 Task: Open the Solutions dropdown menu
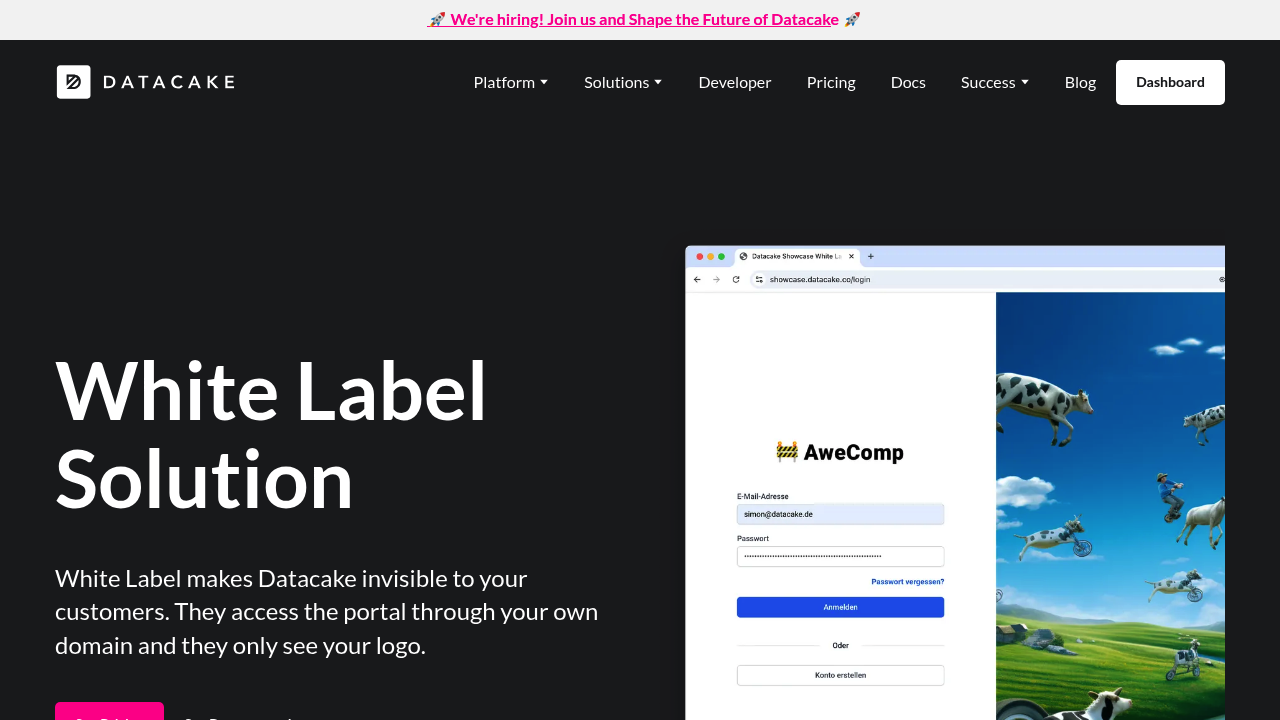click(x=623, y=82)
